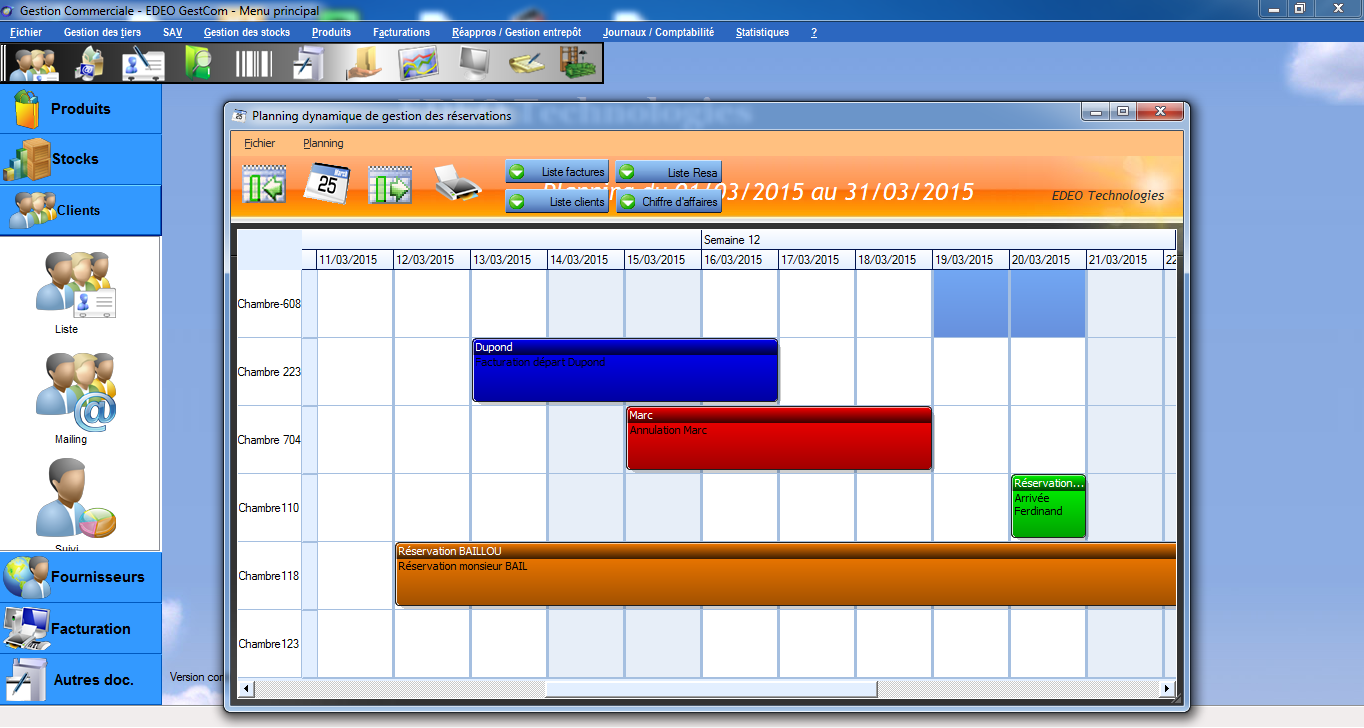Open the Gestion des stocks menu

click(x=246, y=32)
